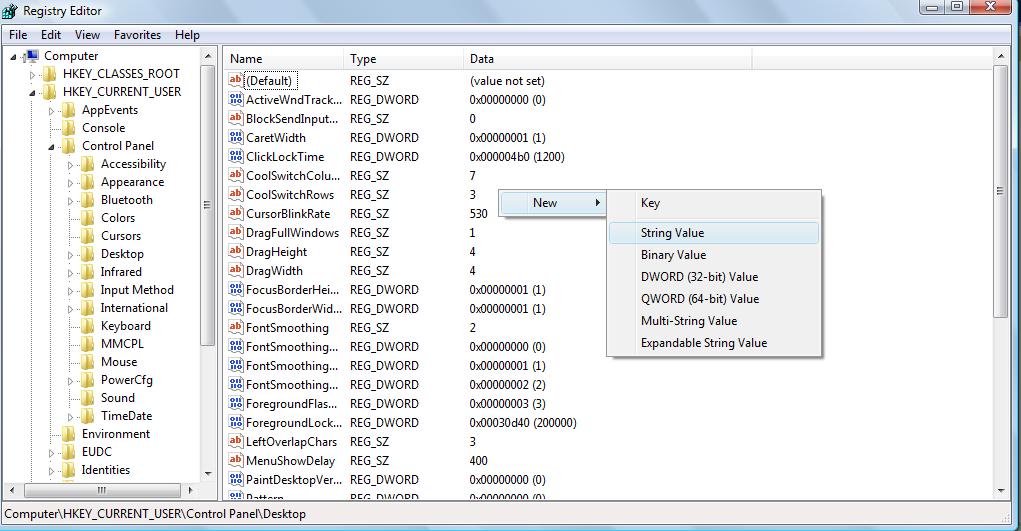
Task: Open the Favorites menu
Action: (x=137, y=35)
